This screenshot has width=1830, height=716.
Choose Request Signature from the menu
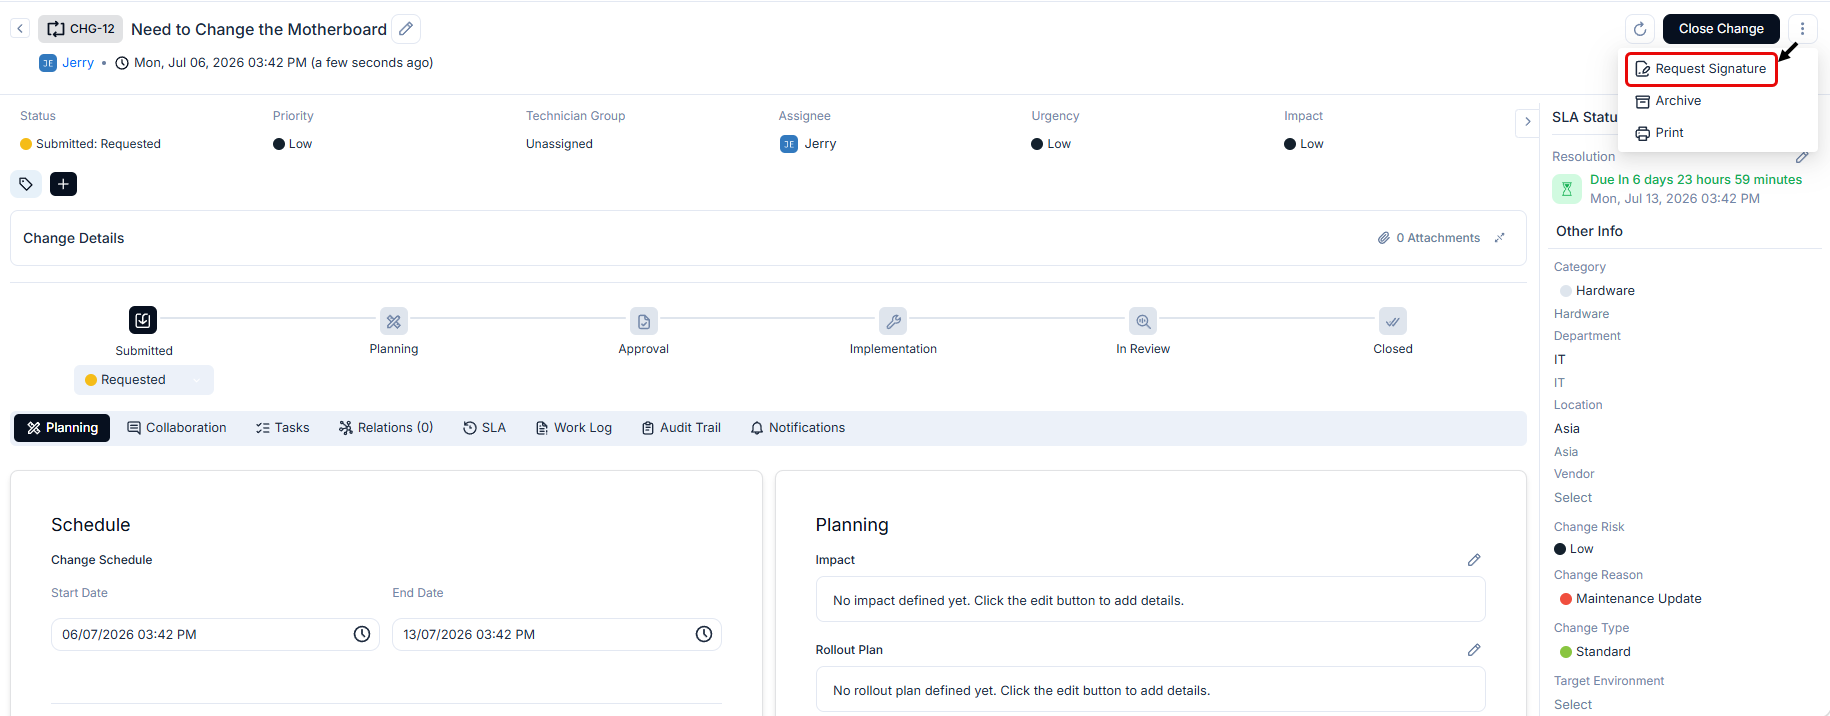click(1701, 69)
